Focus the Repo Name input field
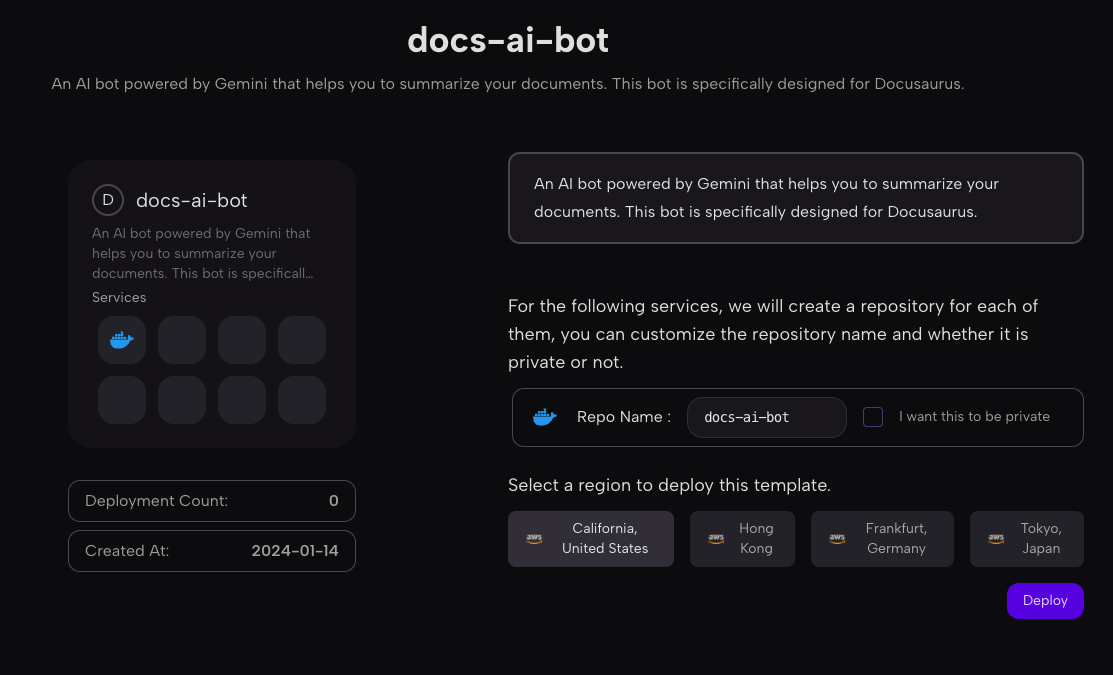This screenshot has height=675, width=1113. 767,417
